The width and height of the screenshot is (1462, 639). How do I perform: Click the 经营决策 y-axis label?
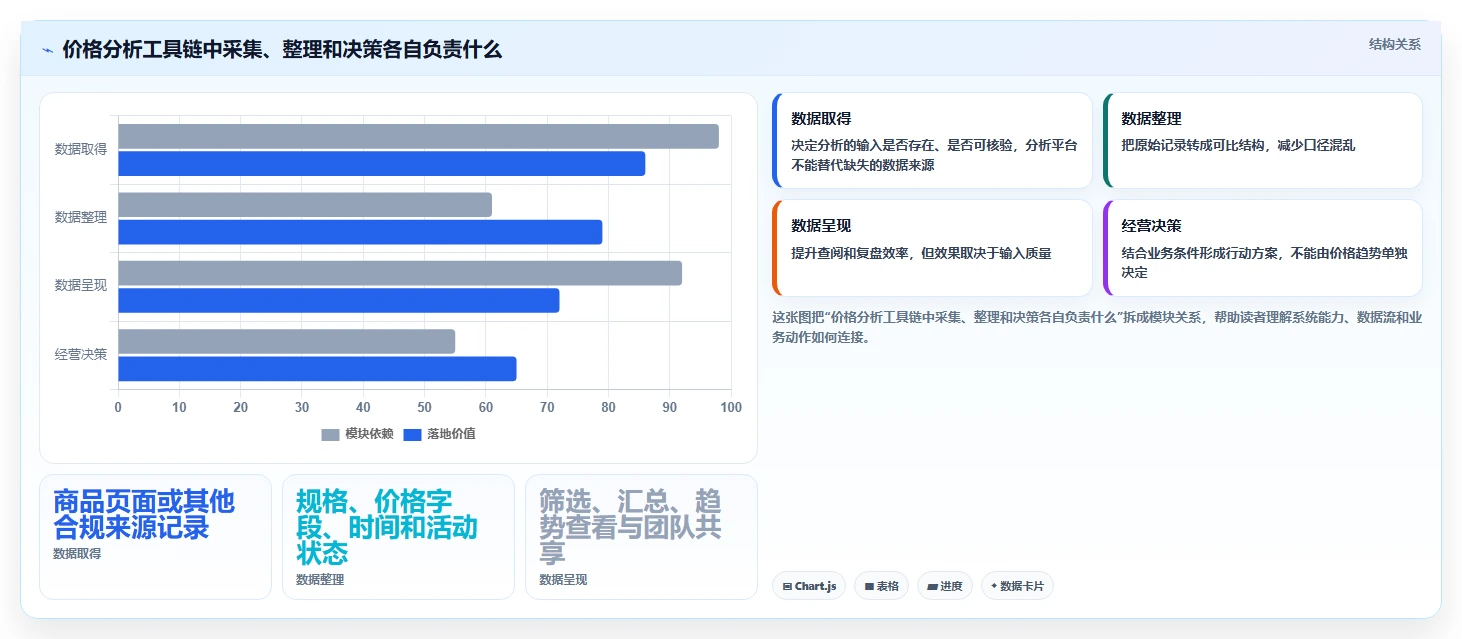click(x=81, y=354)
